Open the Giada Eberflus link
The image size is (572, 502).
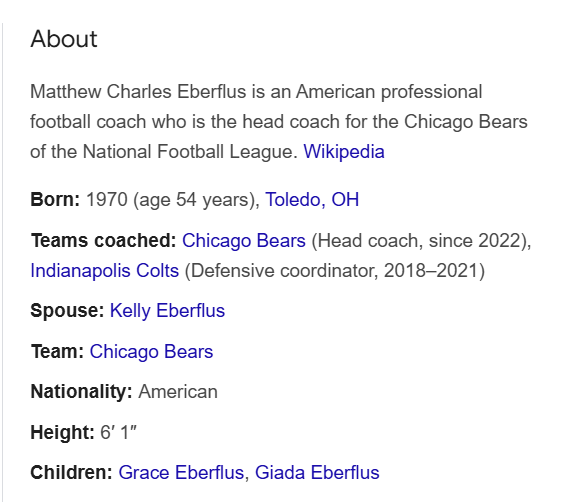[317, 473]
